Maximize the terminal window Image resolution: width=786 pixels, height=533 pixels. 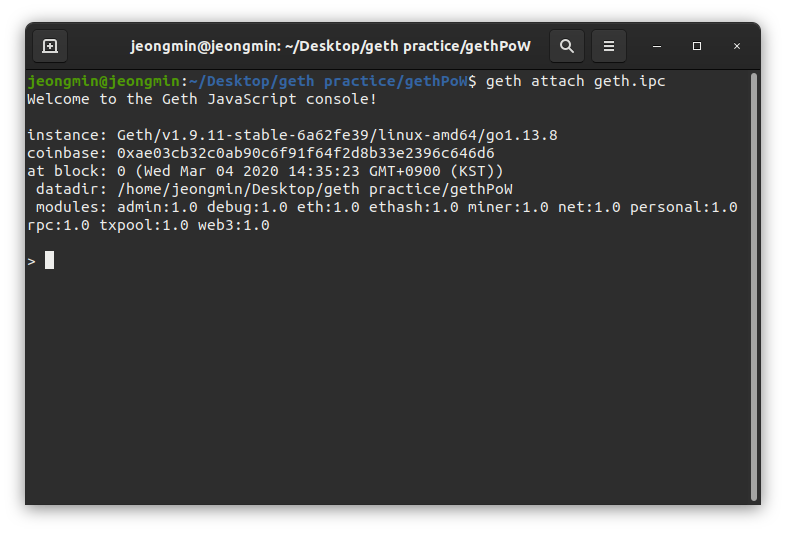(x=697, y=46)
